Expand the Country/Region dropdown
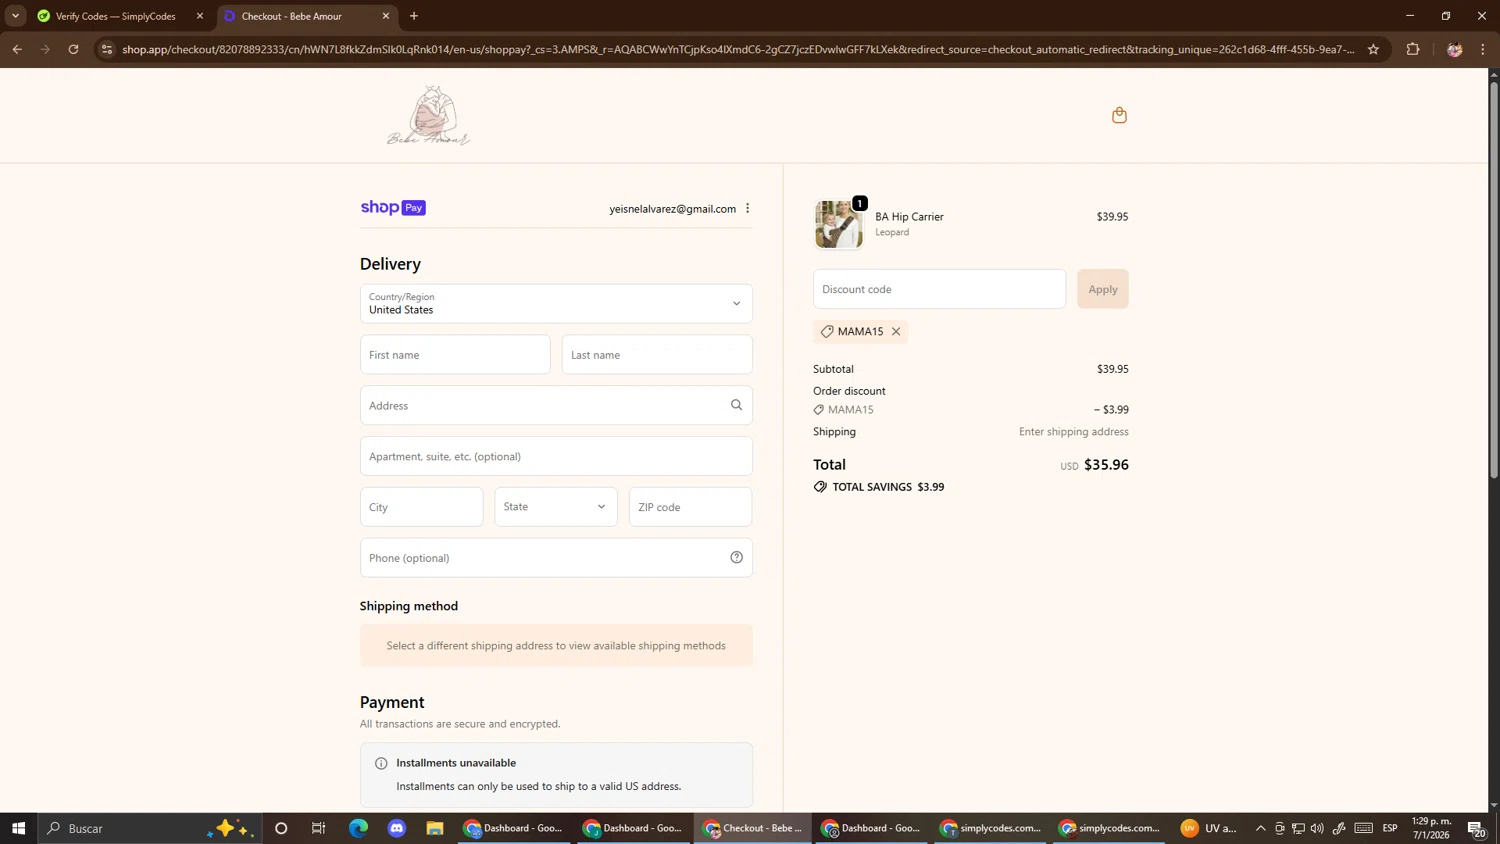Screen dimensions: 1500x844 (556, 304)
